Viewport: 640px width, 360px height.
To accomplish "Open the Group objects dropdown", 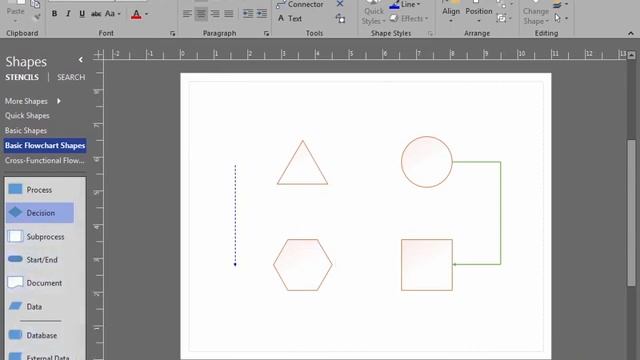I will point(504,18).
